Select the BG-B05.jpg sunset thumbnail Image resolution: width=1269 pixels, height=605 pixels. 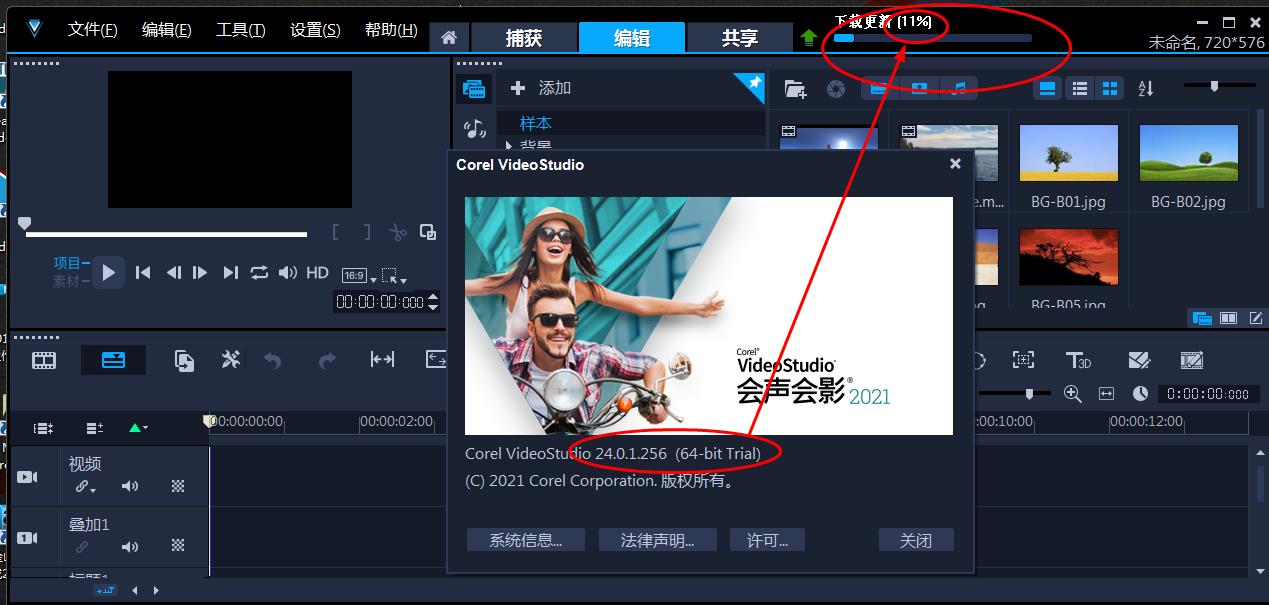(1068, 257)
